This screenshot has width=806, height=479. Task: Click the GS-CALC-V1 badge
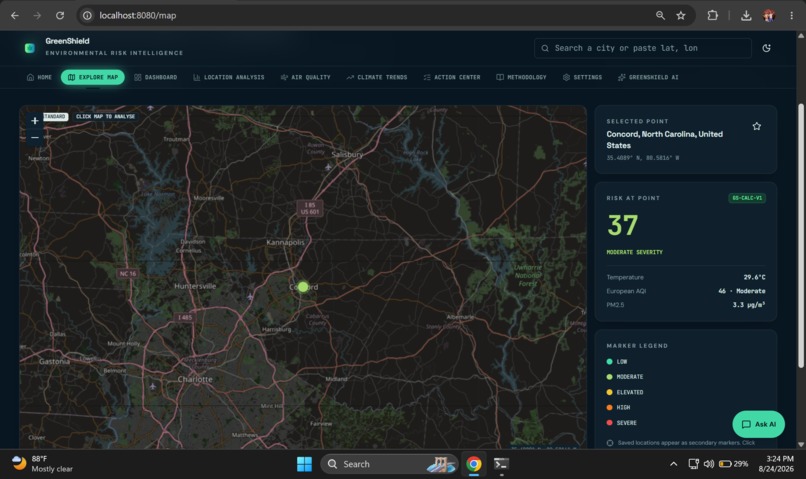tap(747, 198)
